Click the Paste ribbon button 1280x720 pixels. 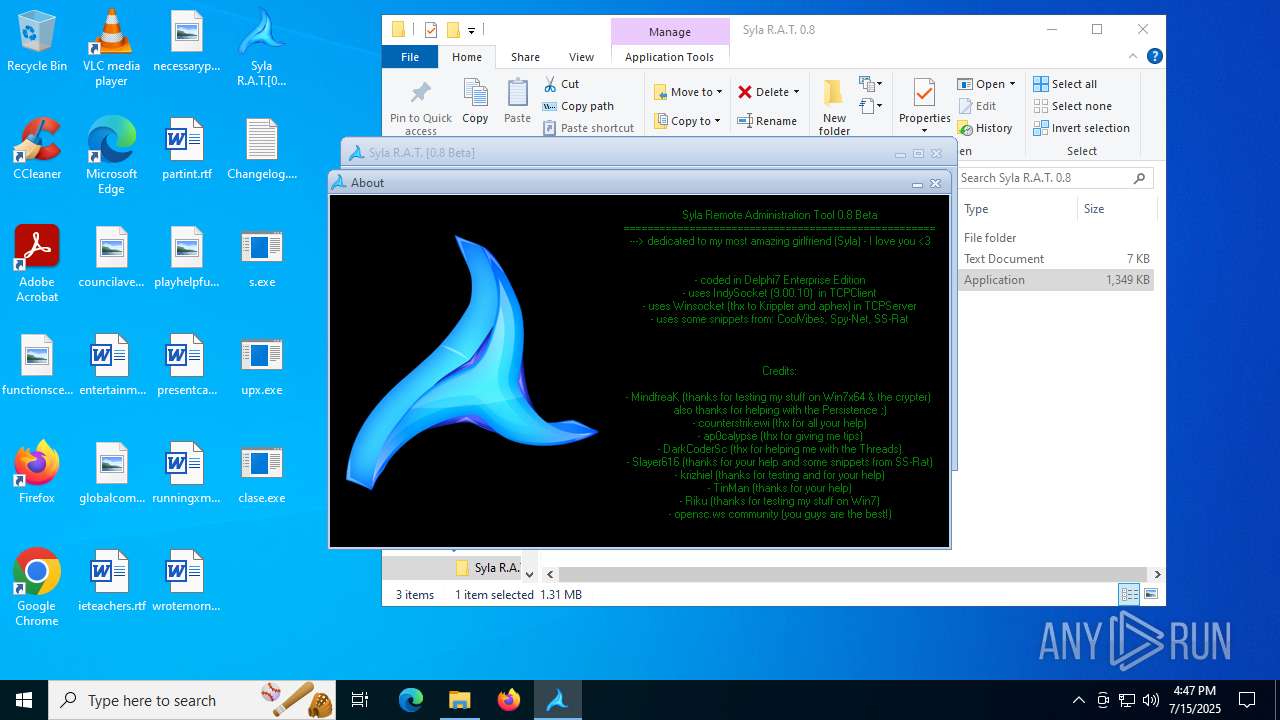[517, 102]
